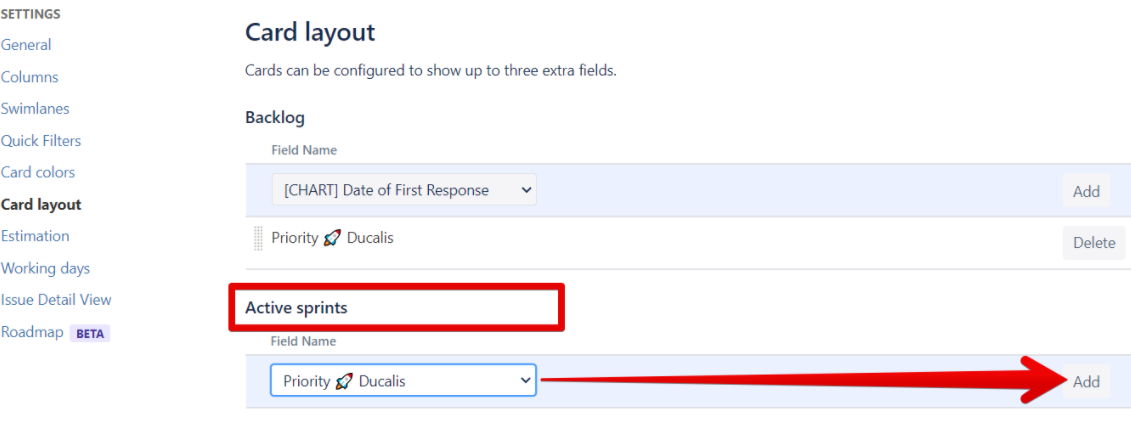Go to Columns settings

point(30,77)
